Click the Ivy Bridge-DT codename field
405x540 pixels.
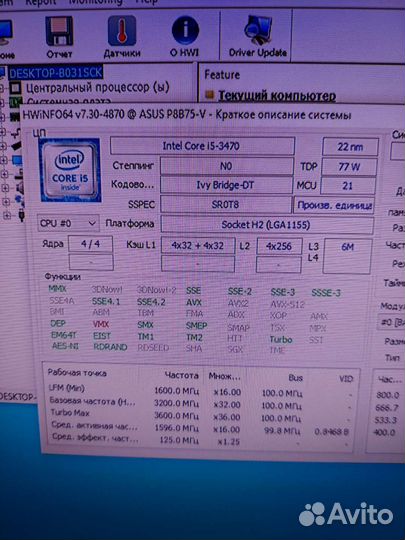pos(226,185)
